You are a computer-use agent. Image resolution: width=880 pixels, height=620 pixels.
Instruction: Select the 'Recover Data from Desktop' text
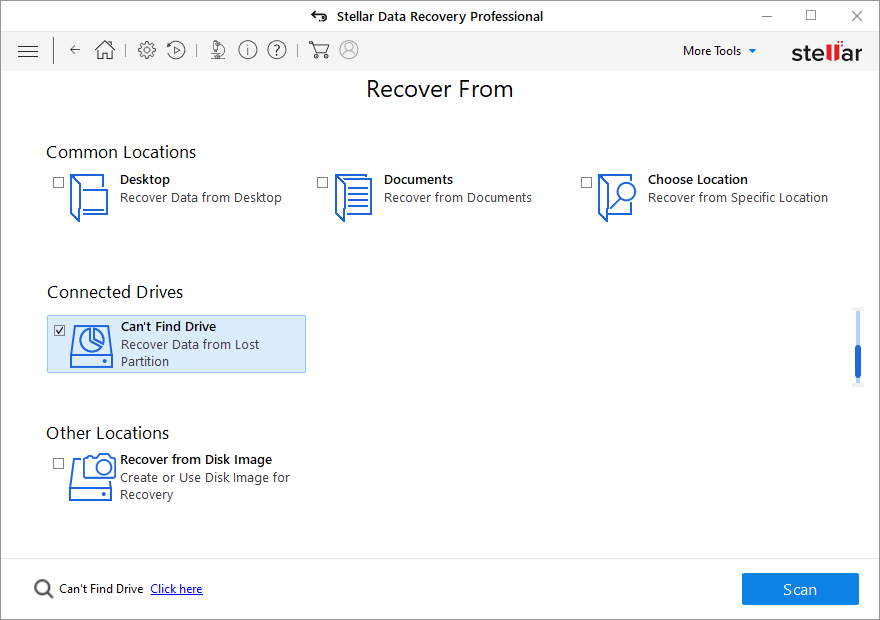(201, 198)
